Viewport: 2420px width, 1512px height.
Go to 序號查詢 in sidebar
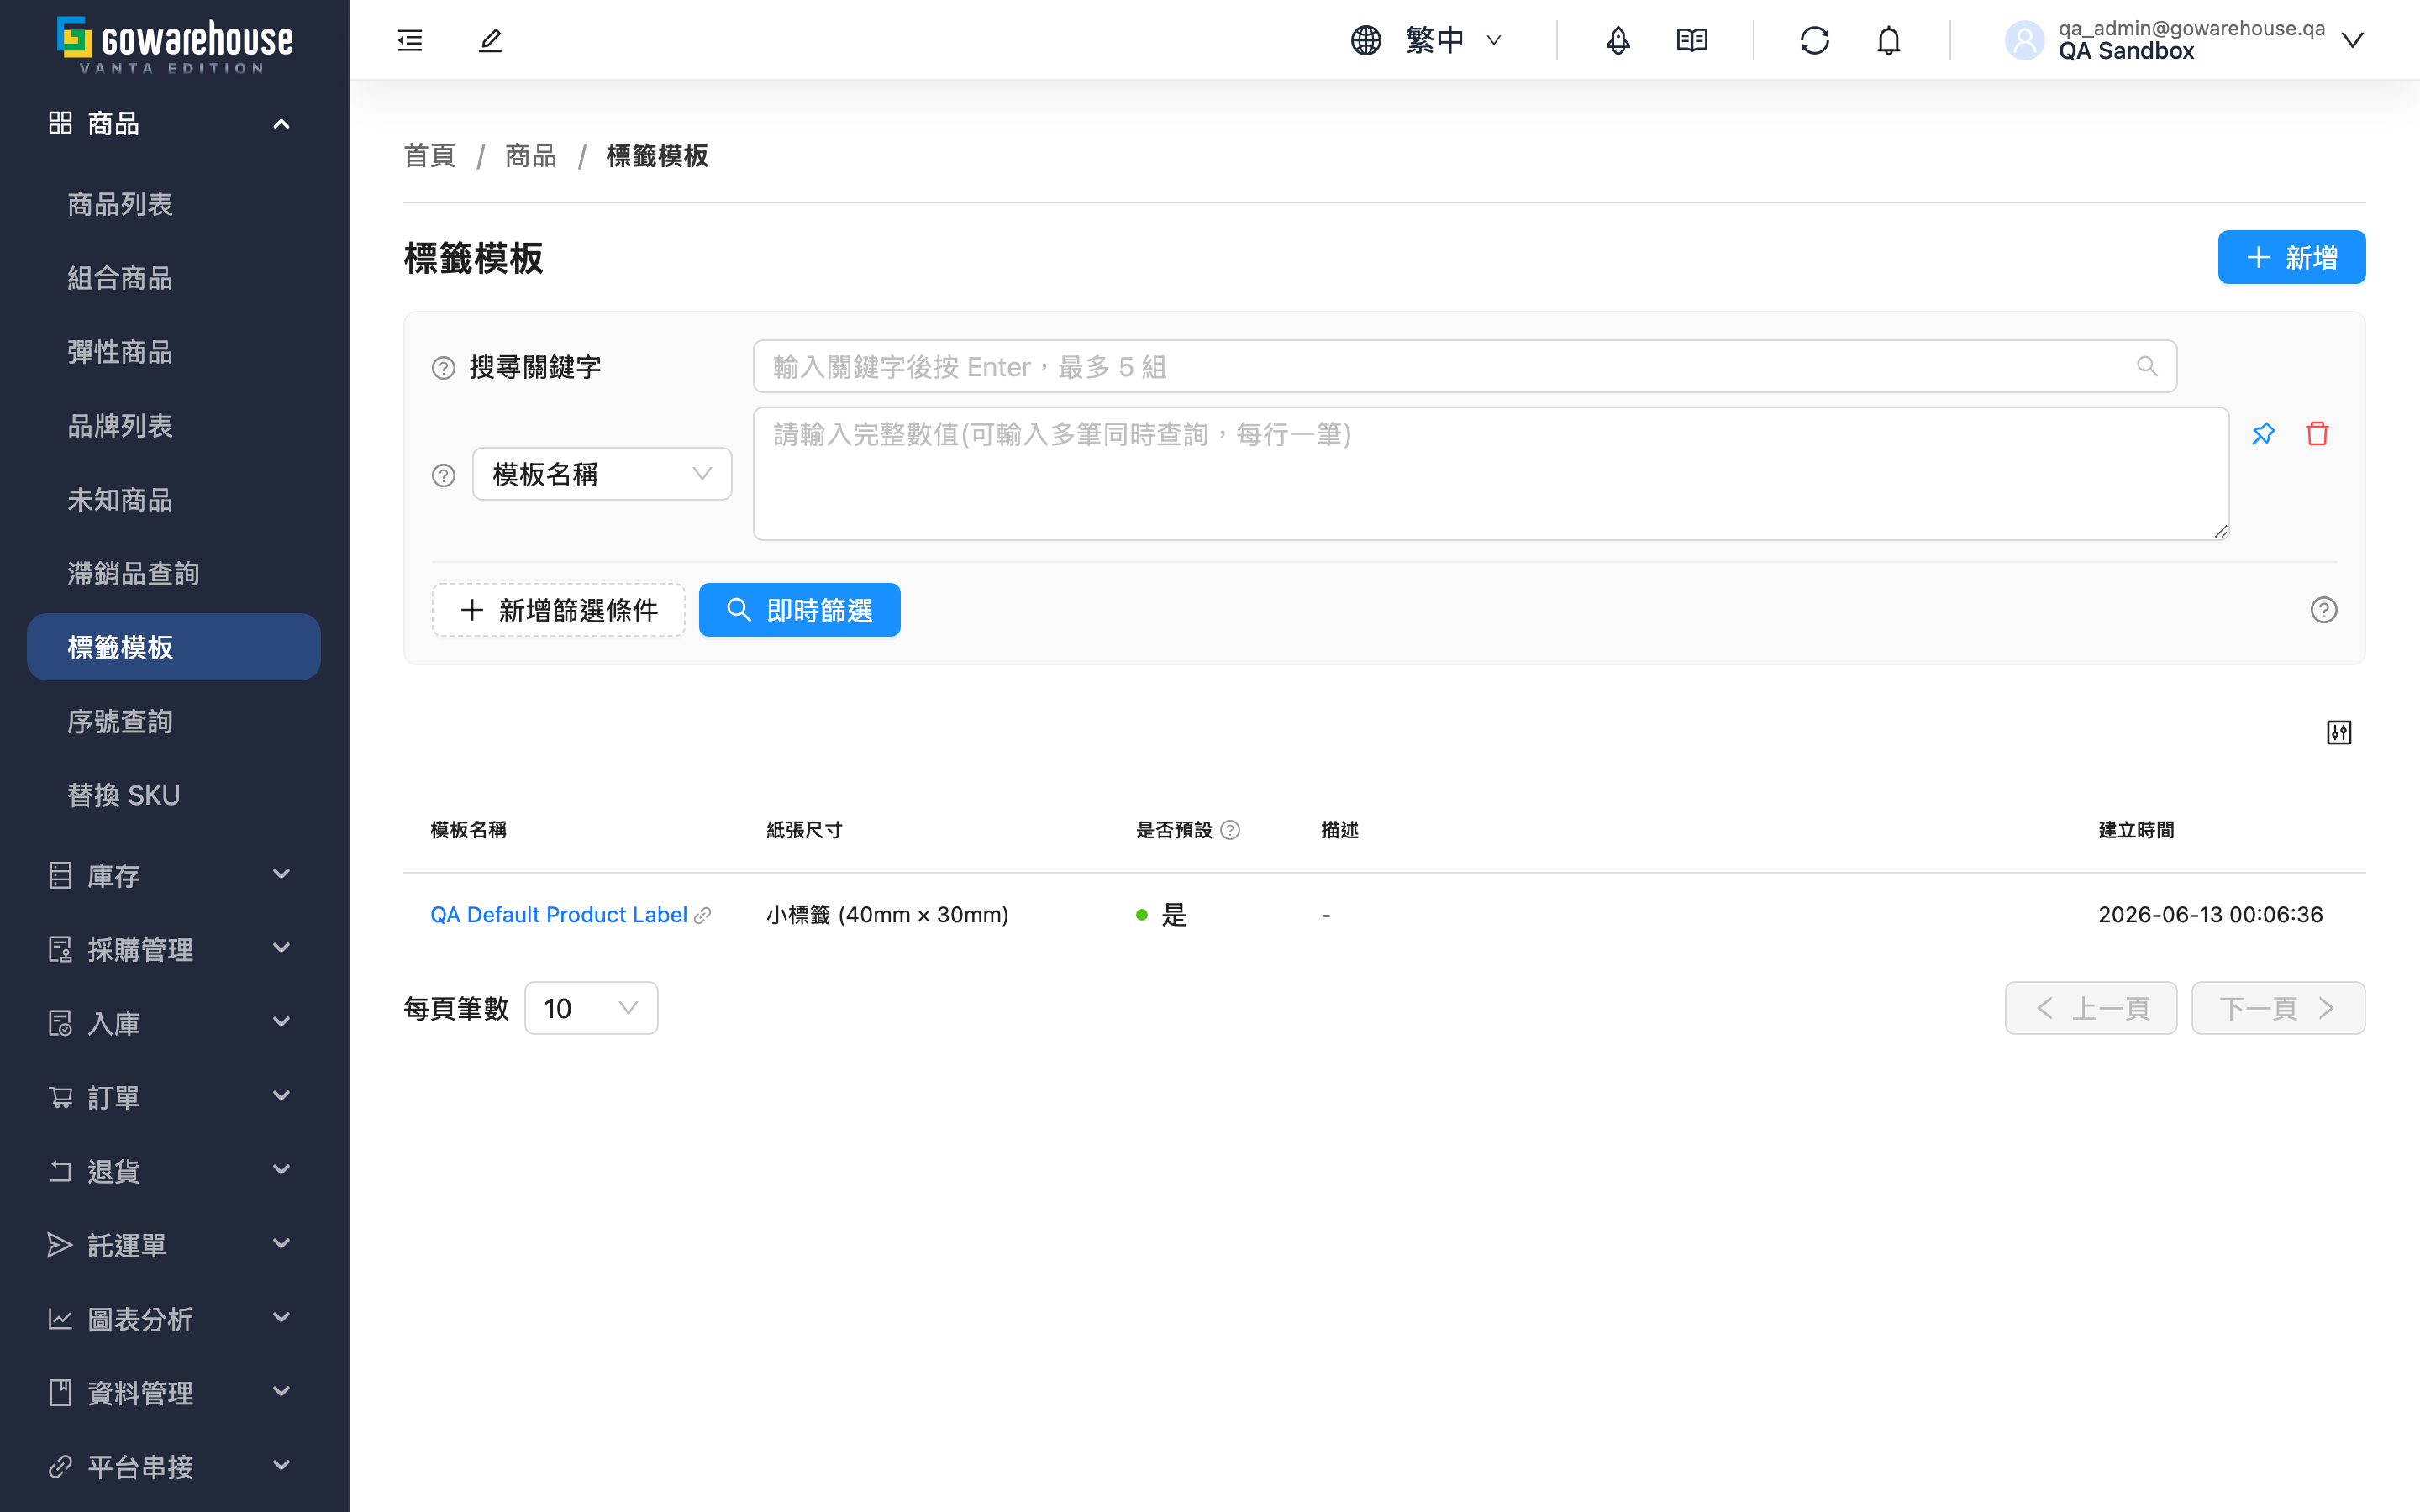point(174,721)
